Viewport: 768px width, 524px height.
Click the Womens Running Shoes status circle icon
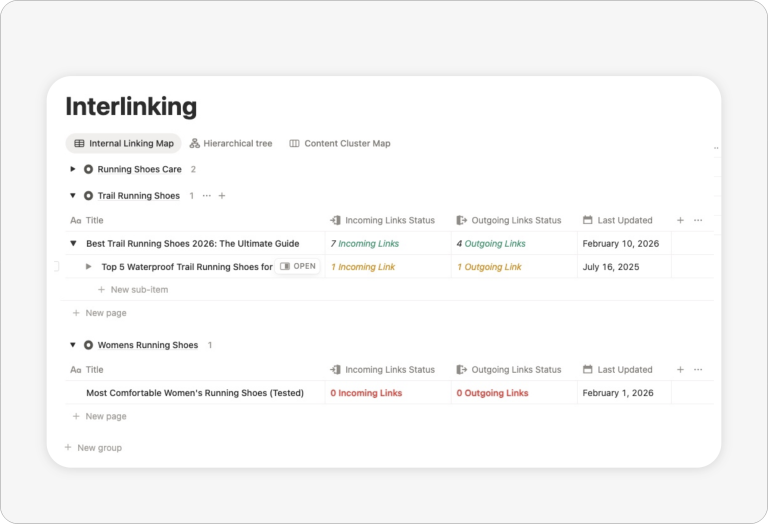[x=88, y=345]
